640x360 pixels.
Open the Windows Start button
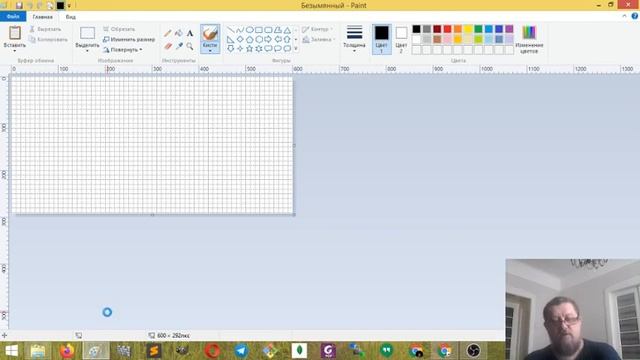pyautogui.click(x=11, y=351)
